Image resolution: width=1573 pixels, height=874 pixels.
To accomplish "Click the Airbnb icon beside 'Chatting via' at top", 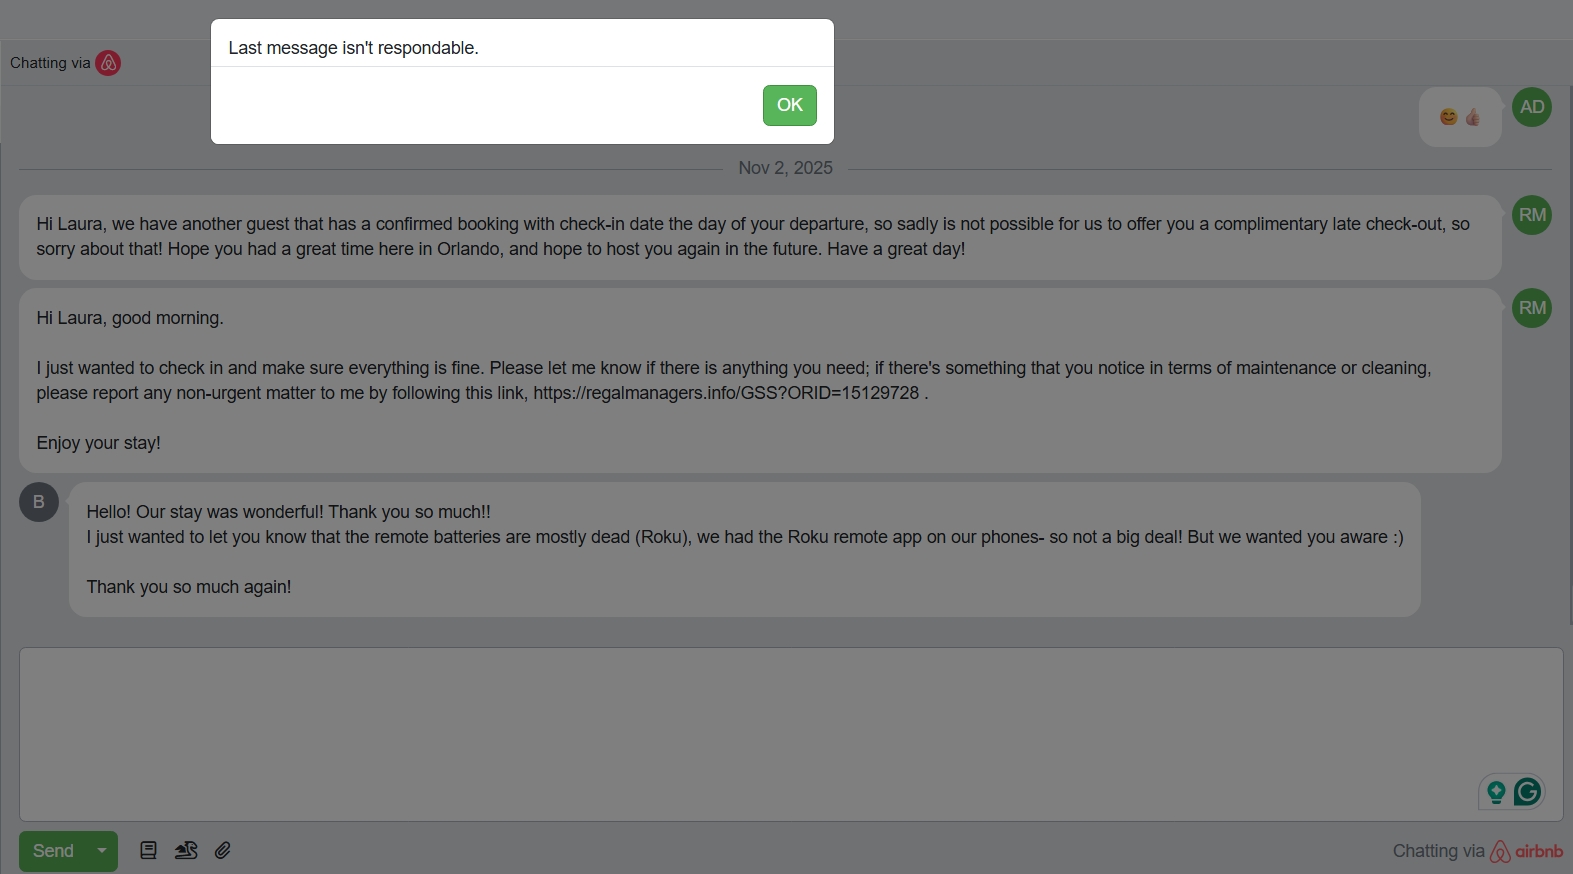I will click(x=108, y=63).
